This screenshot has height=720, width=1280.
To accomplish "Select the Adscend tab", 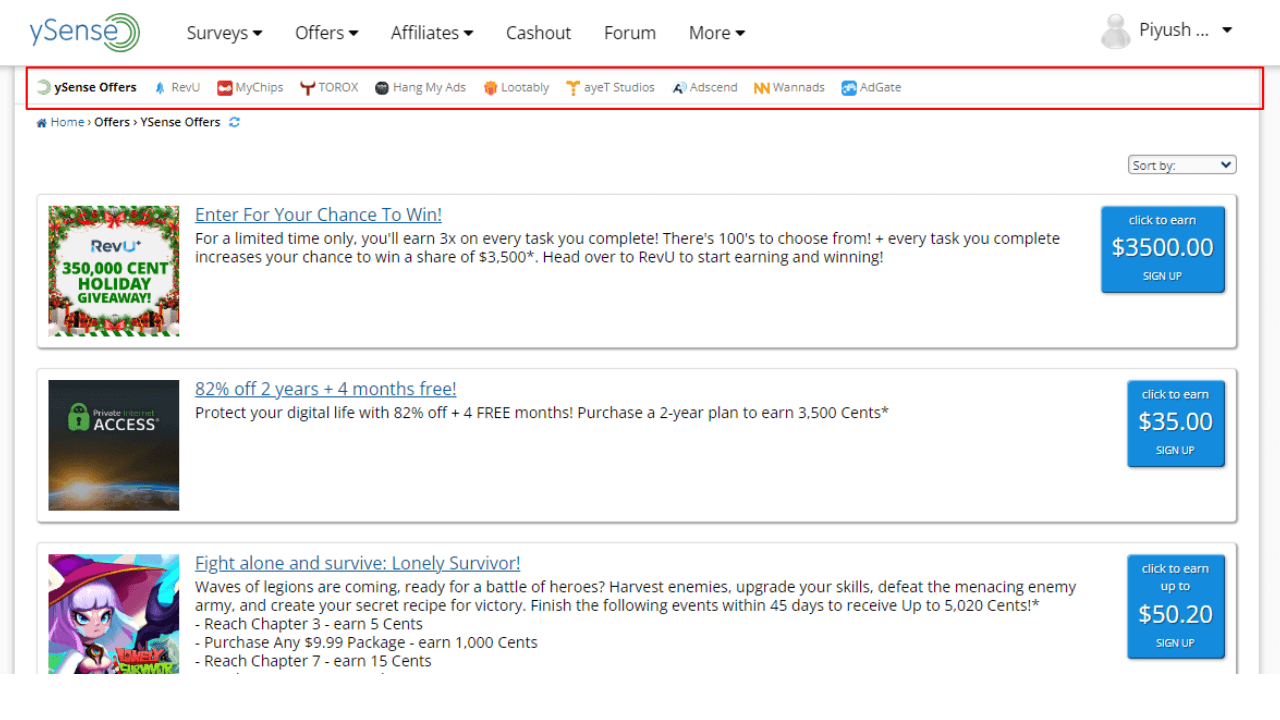I will [705, 88].
